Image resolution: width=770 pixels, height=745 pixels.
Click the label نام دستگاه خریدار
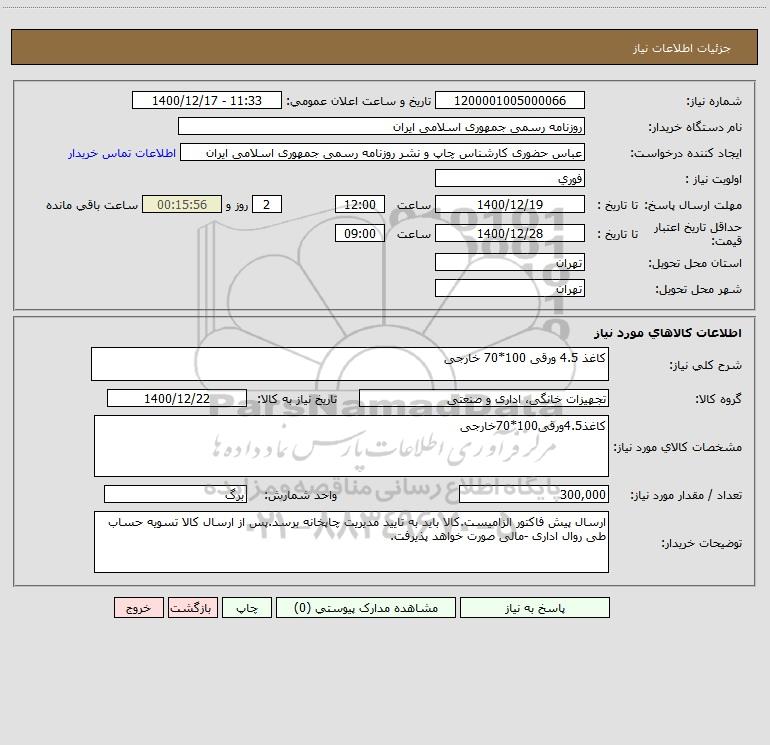click(x=695, y=127)
